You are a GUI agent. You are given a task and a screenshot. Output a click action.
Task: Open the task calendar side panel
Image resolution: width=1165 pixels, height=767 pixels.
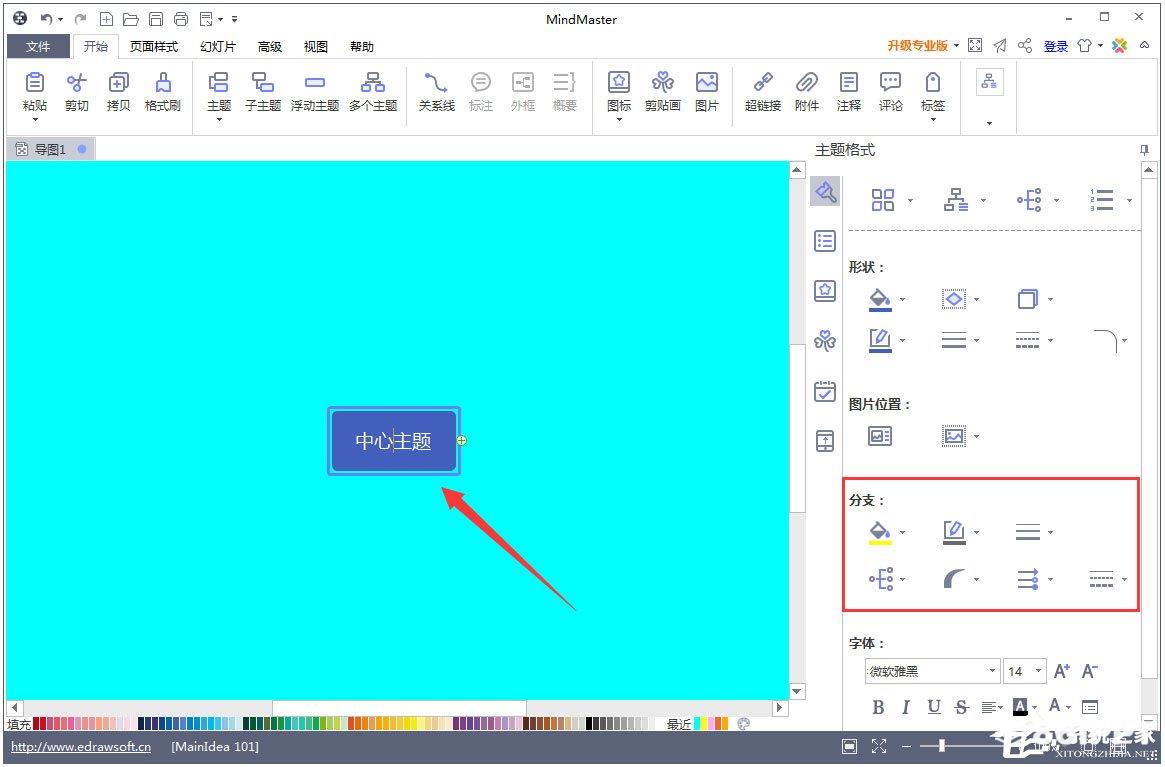click(825, 391)
